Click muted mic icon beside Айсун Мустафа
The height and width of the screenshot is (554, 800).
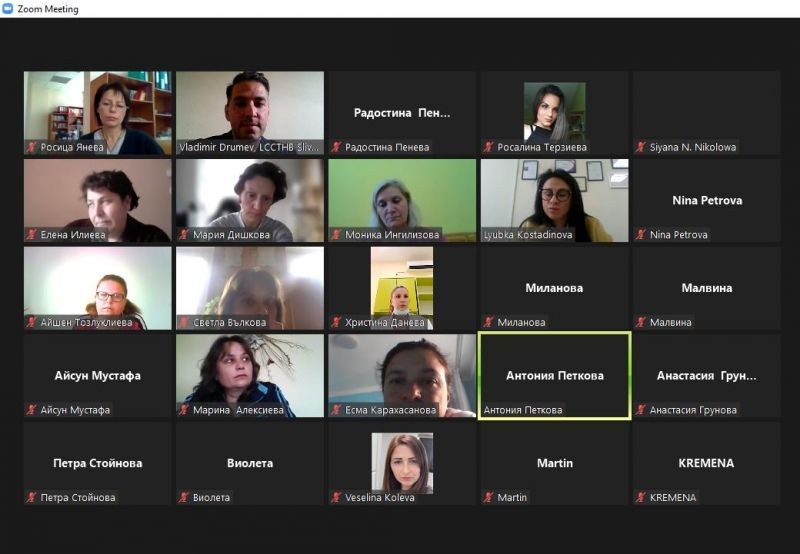pyautogui.click(x=32, y=410)
